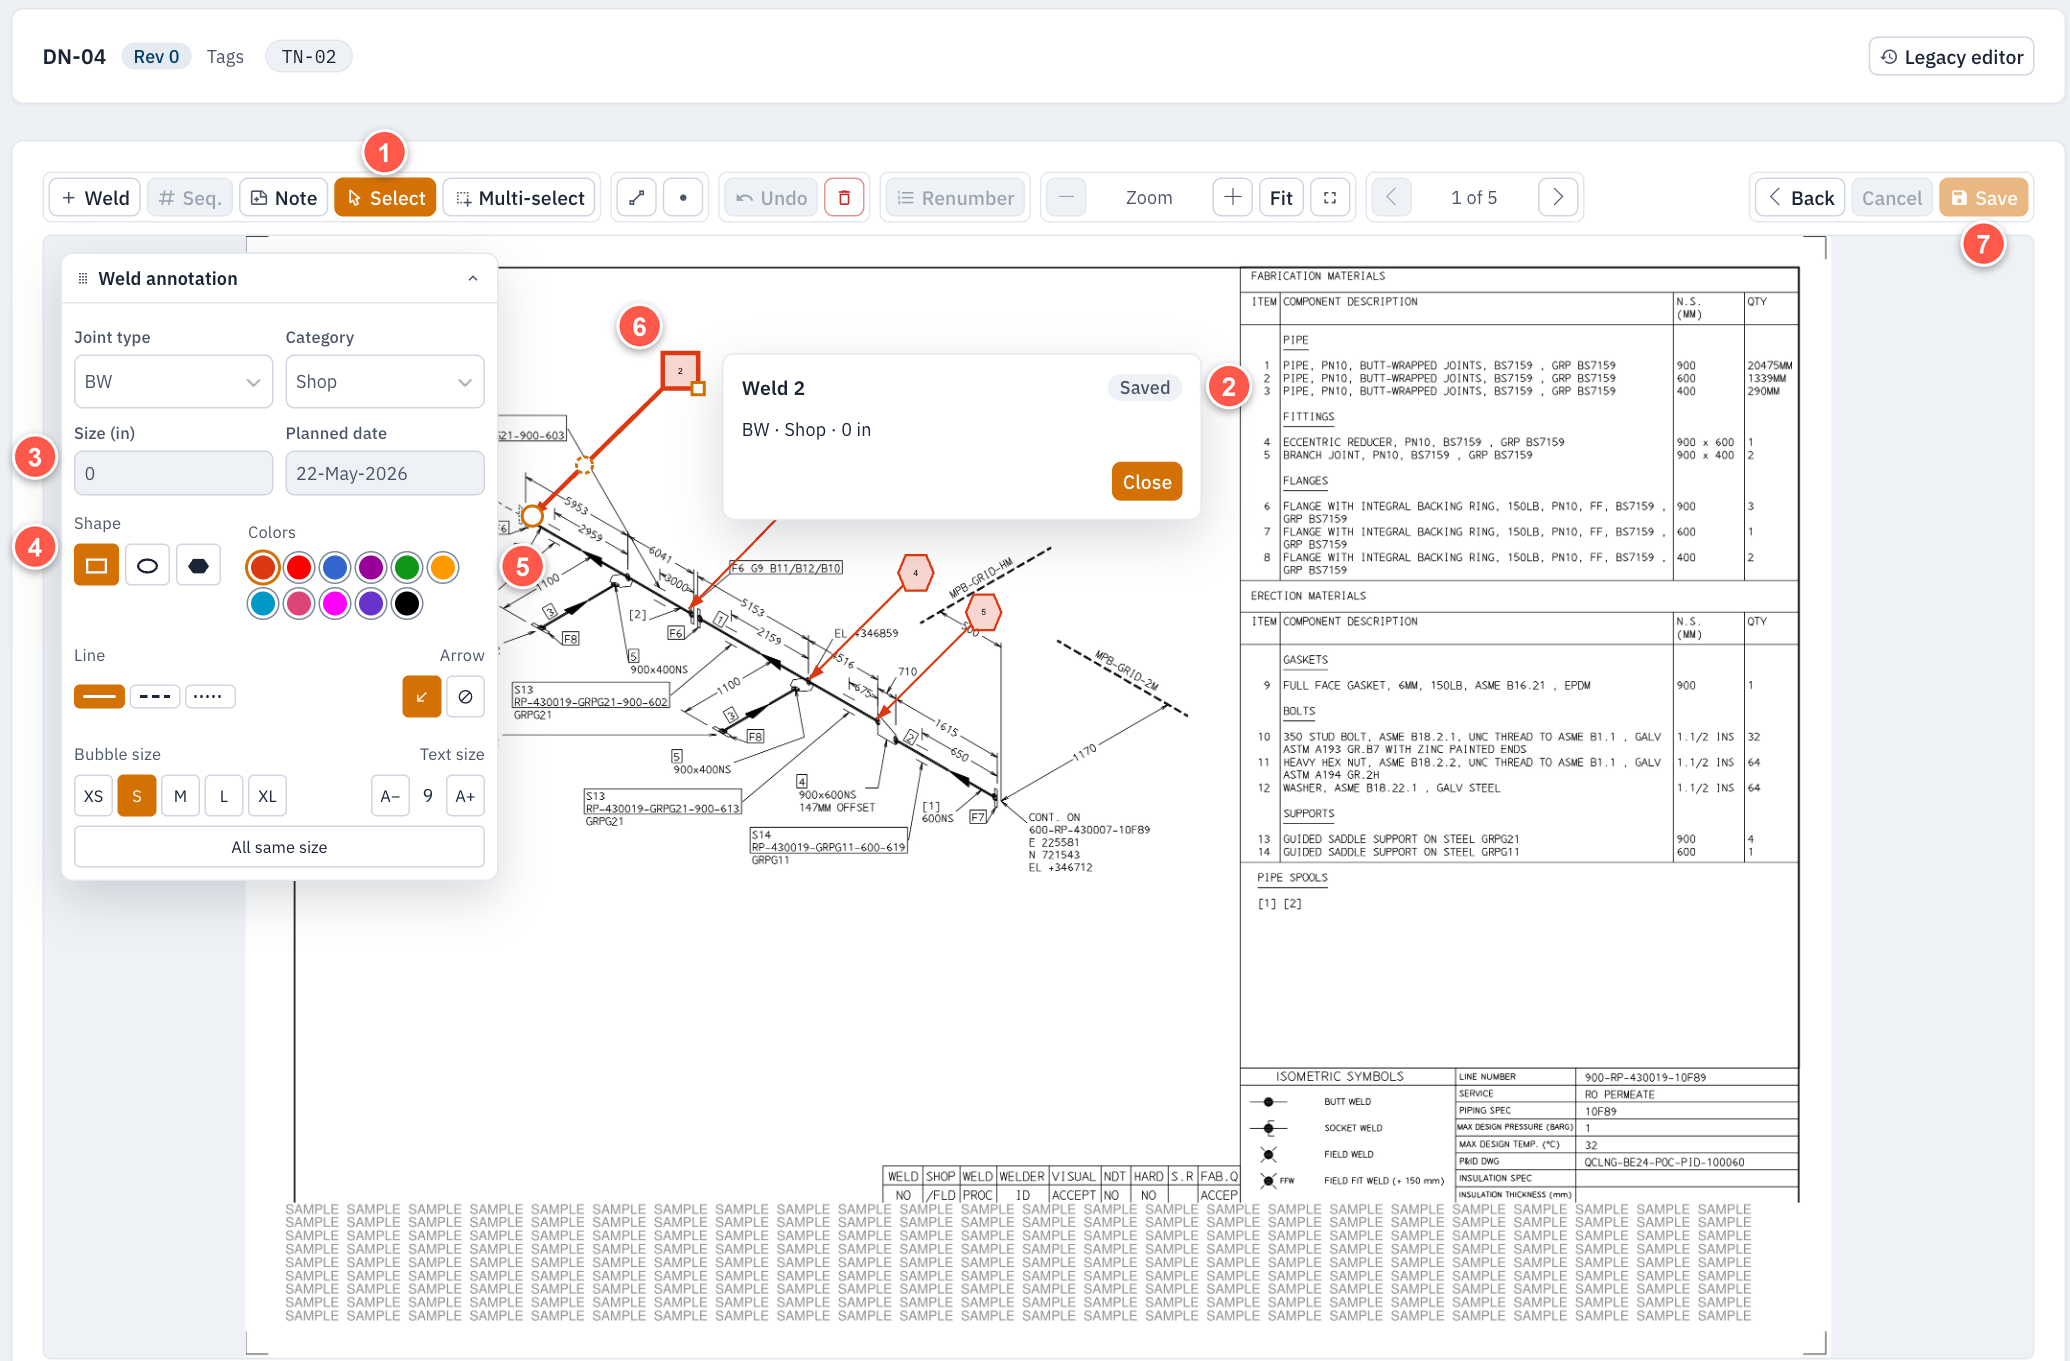Activate the Select tool
Image resolution: width=2070 pixels, height=1361 pixels.
(385, 198)
